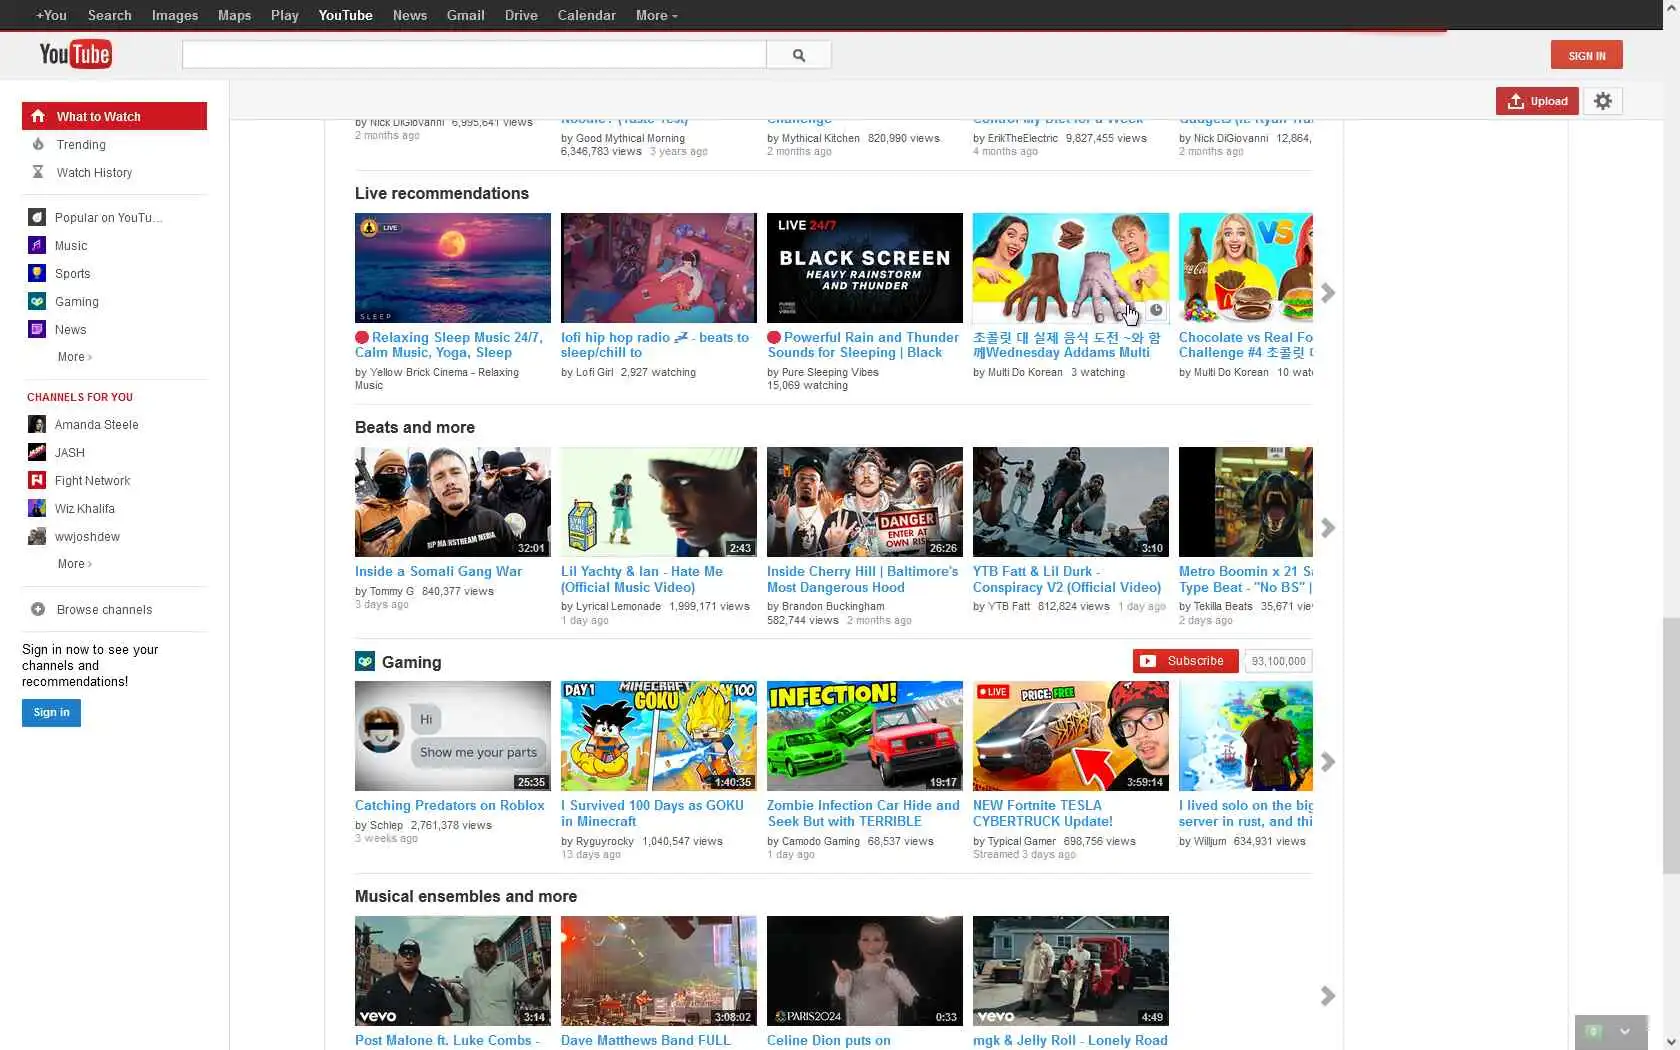Subscribe to the Gaming channel

(x=1185, y=661)
